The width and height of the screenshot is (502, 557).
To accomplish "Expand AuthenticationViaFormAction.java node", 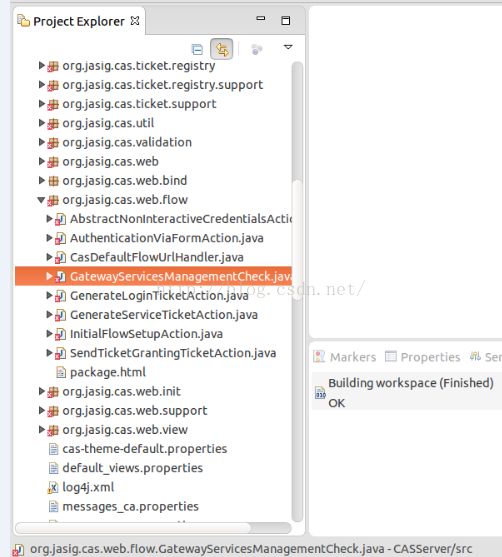I will tap(49, 238).
